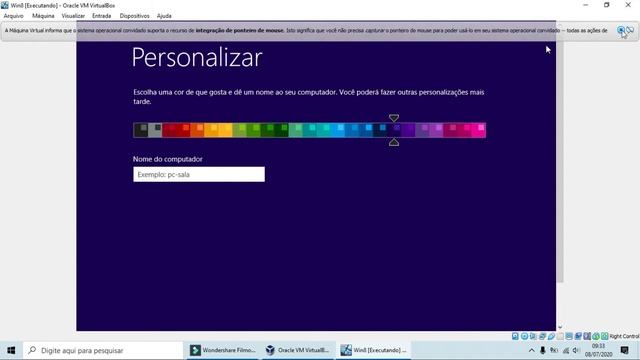Click the virtualization features V icon
The height and width of the screenshot is (360, 640).
(587, 336)
